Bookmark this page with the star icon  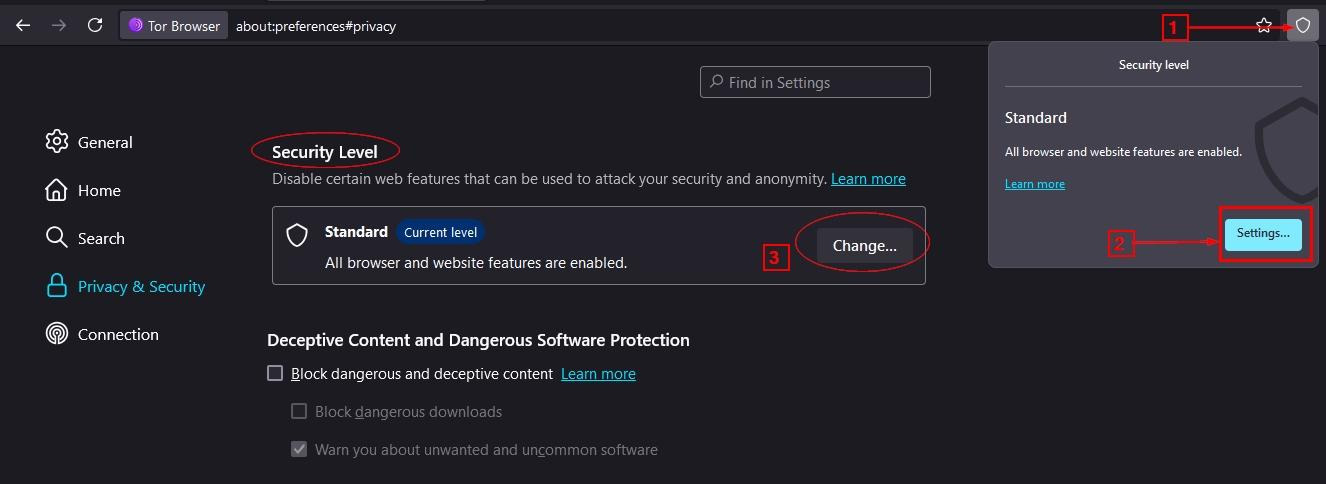pyautogui.click(x=1264, y=26)
